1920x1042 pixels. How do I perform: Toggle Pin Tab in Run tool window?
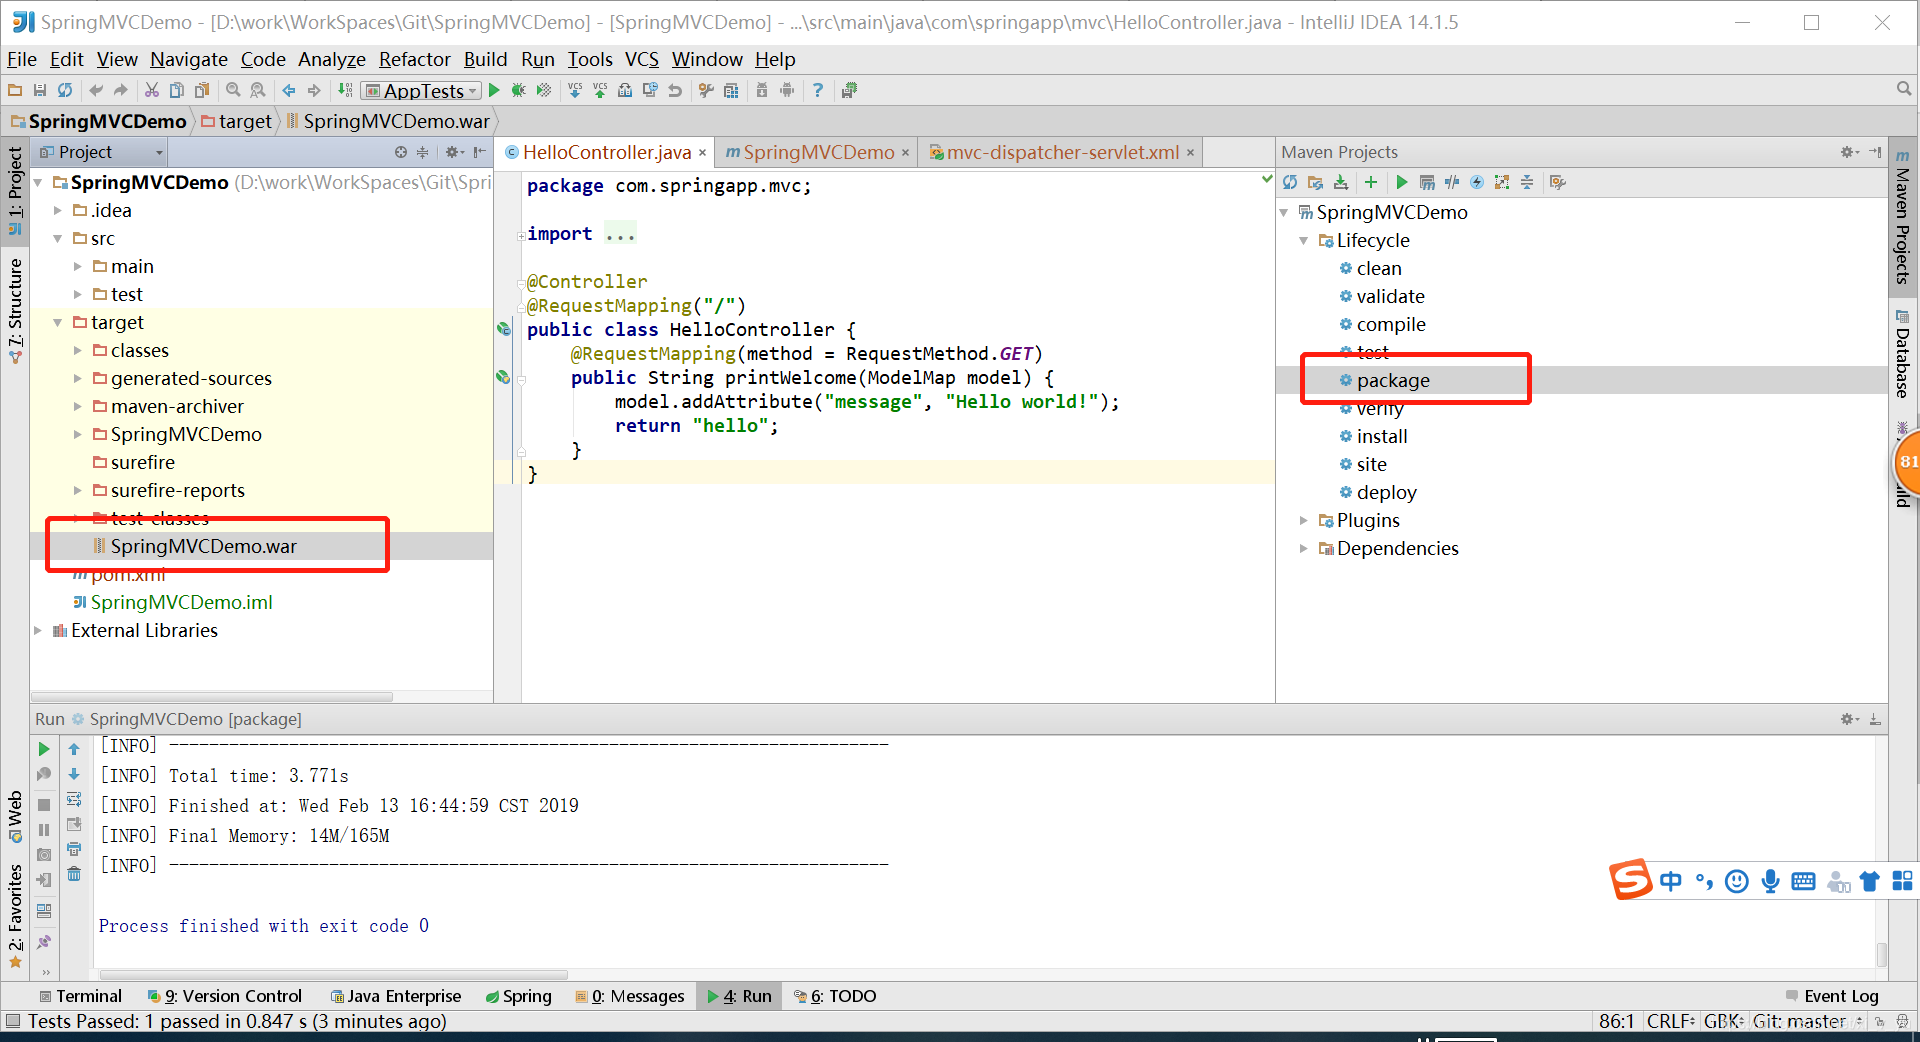coord(44,942)
